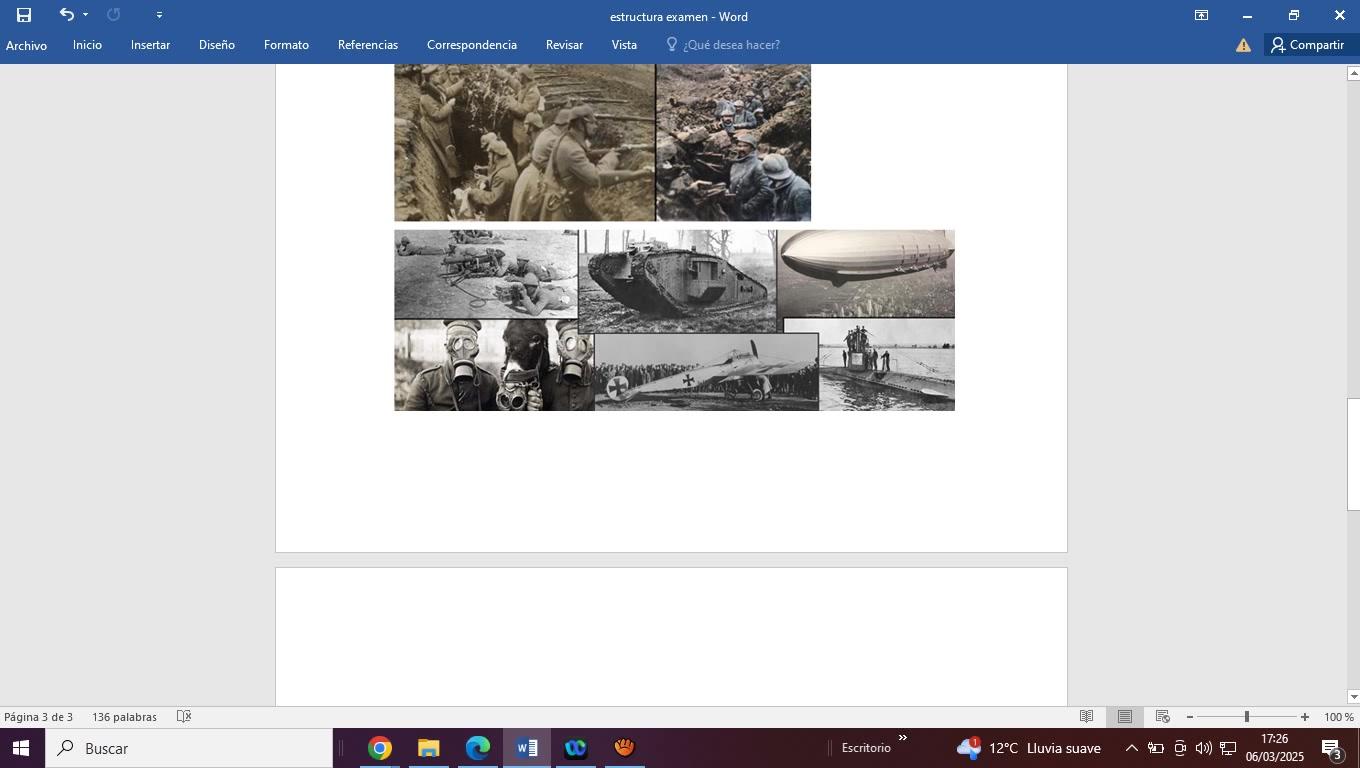Screen dimensions: 1360x768
Task: Click the zoom in plus icon
Action: 1304,717
